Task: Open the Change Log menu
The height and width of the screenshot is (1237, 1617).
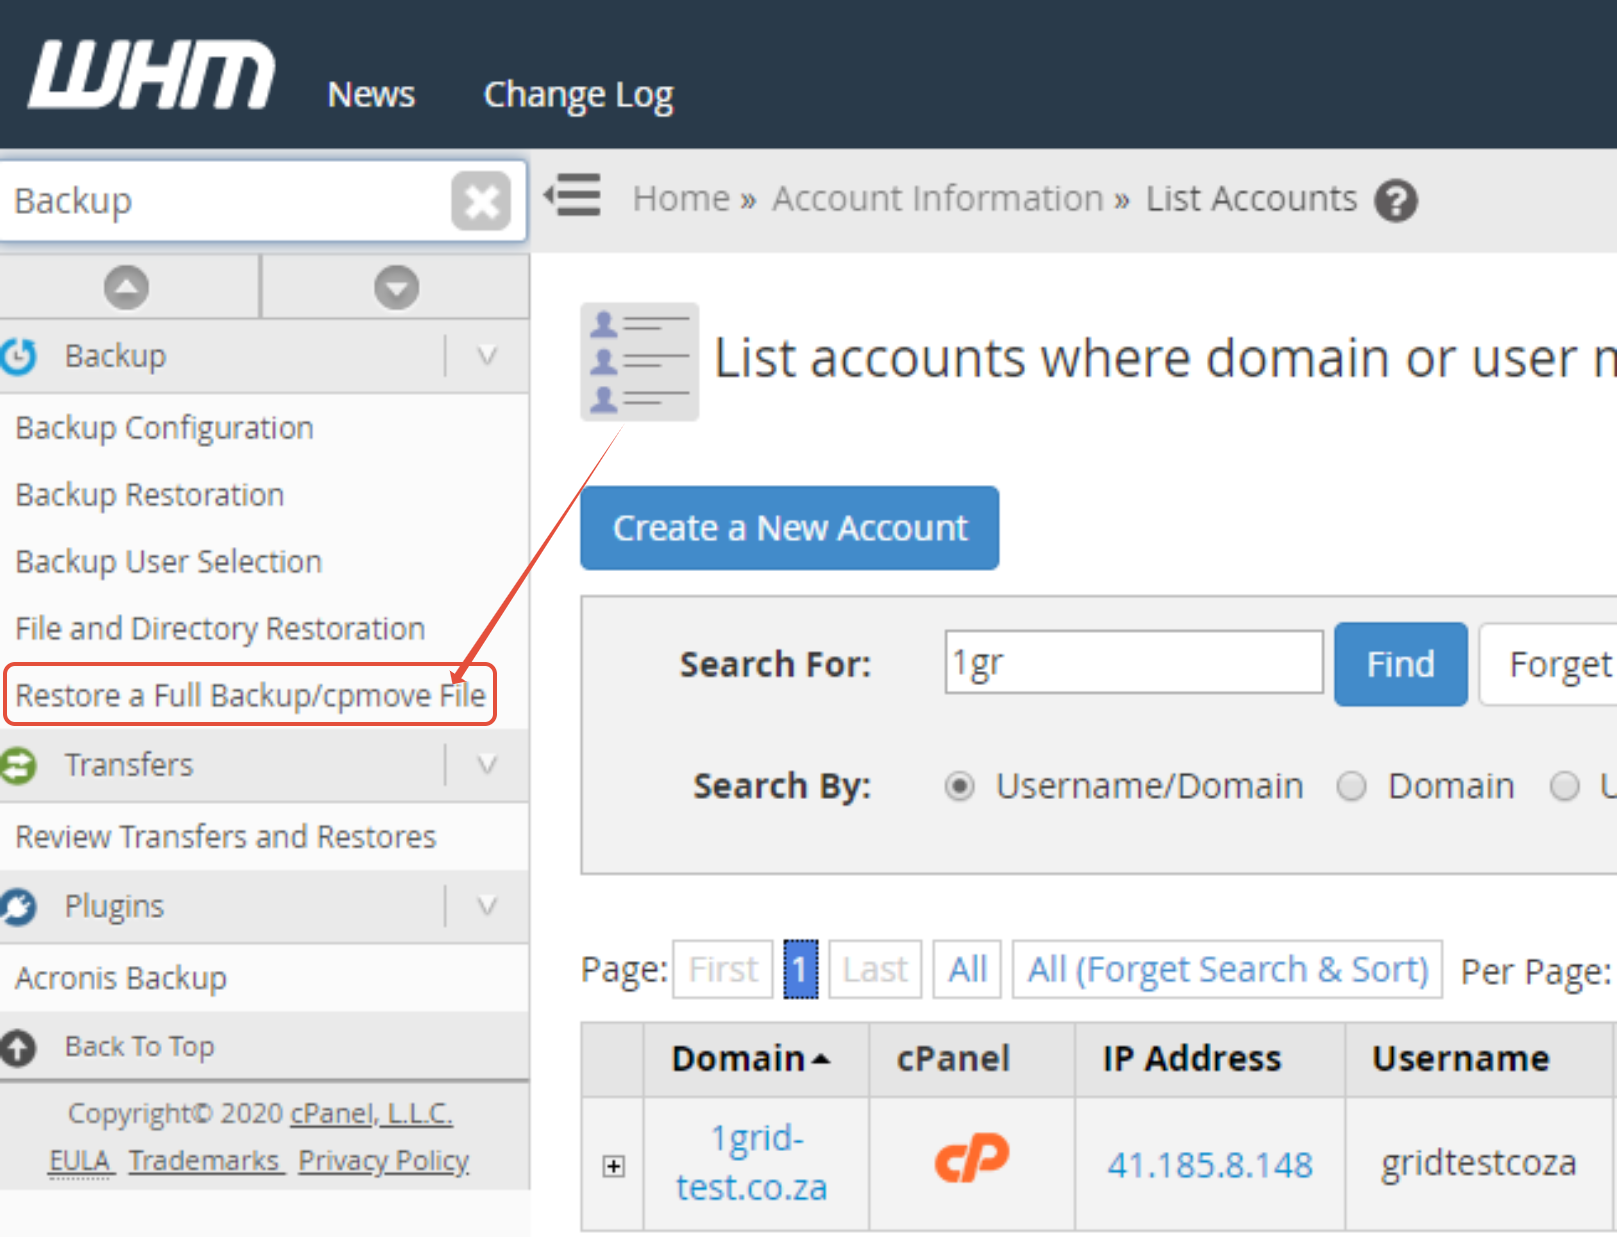Action: point(579,95)
